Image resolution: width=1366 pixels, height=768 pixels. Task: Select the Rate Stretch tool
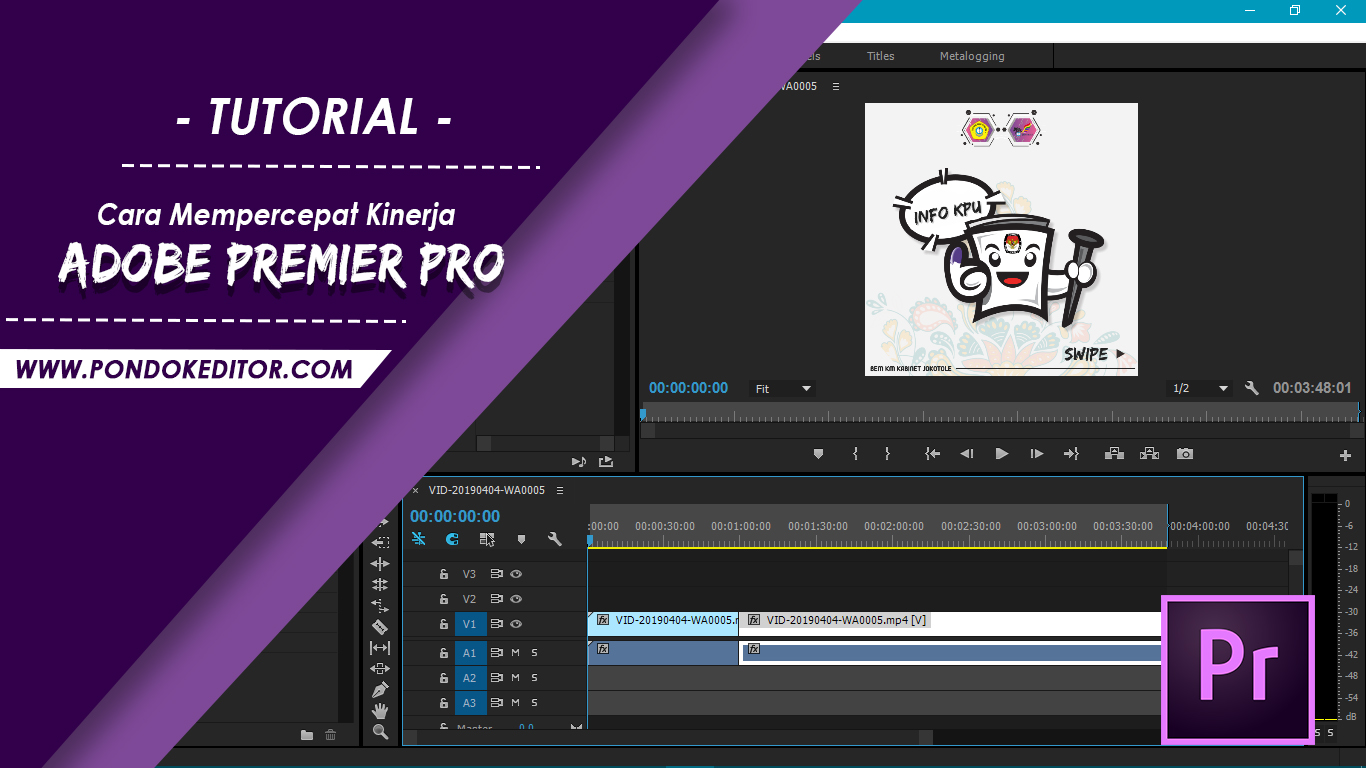pyautogui.click(x=381, y=605)
